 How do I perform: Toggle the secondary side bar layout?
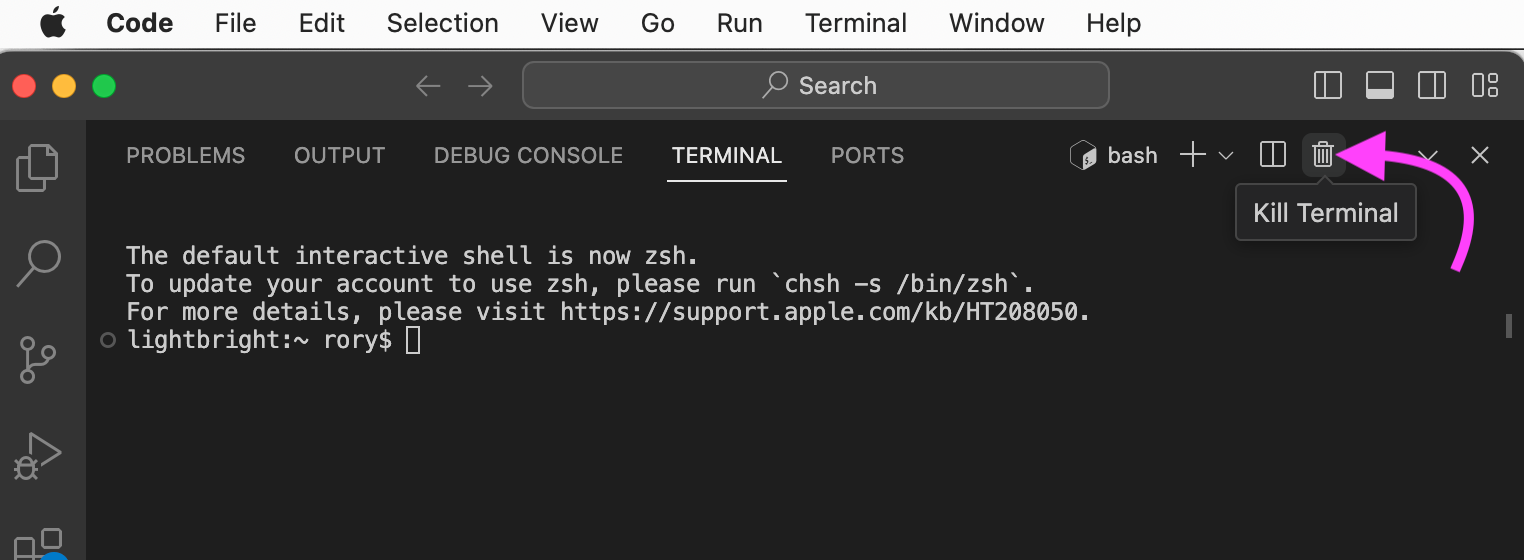[x=1432, y=86]
